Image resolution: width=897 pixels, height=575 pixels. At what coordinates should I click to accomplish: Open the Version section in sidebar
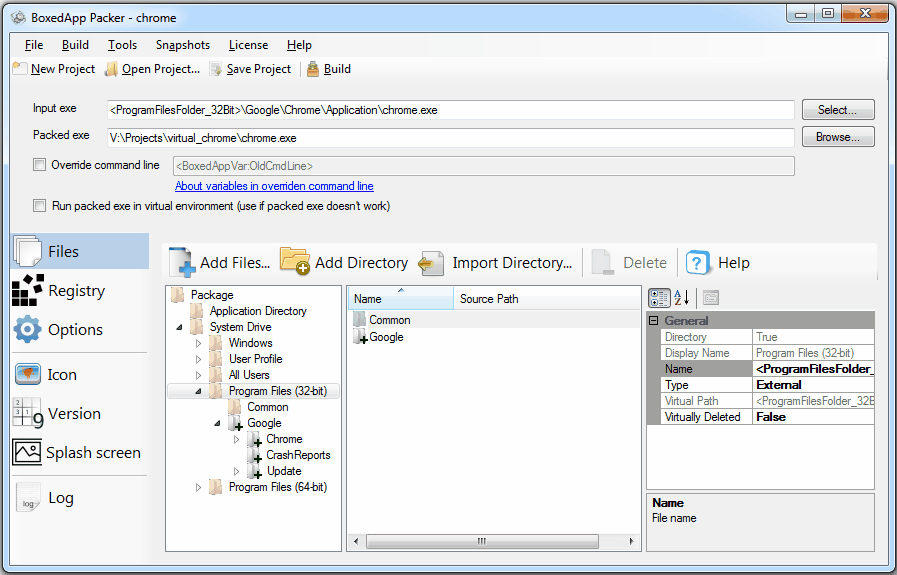57,414
